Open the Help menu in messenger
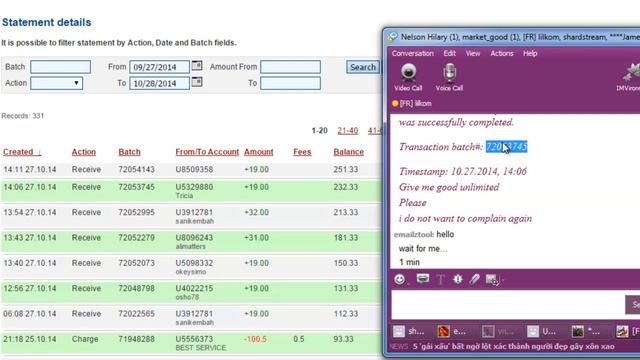Image resolution: width=640 pixels, height=360 pixels. 530,53
